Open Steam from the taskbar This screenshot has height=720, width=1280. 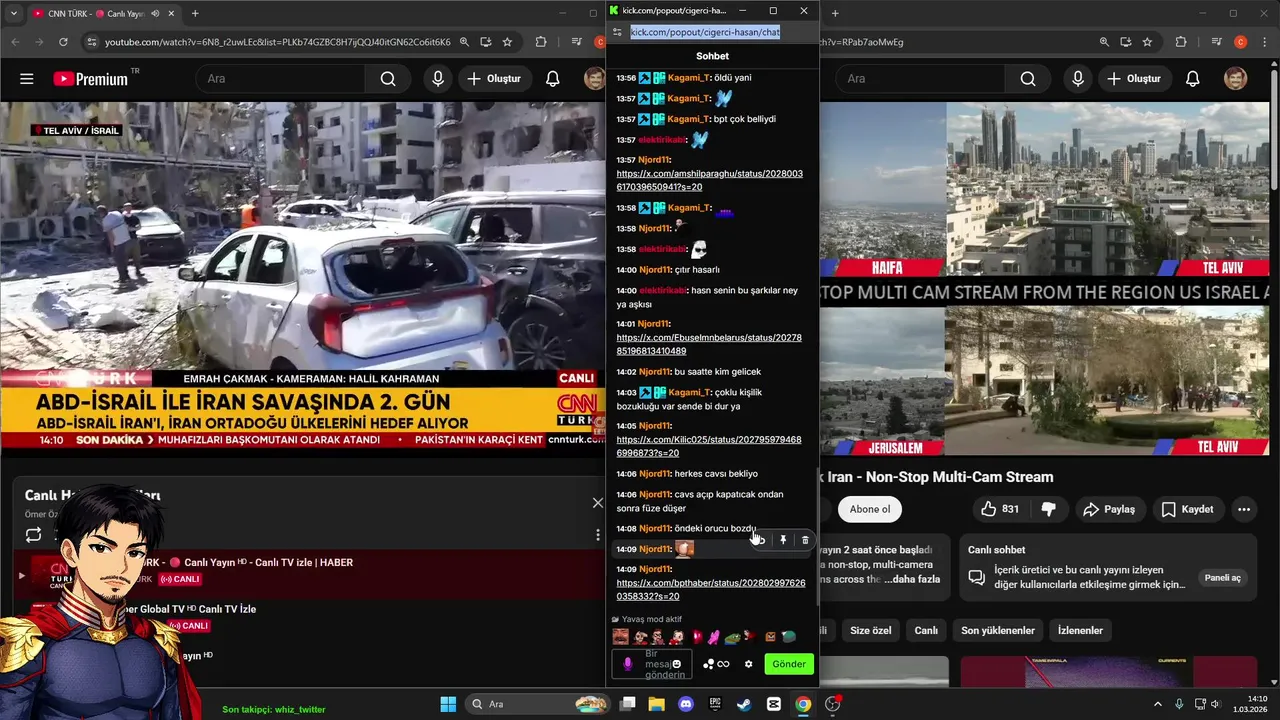744,704
